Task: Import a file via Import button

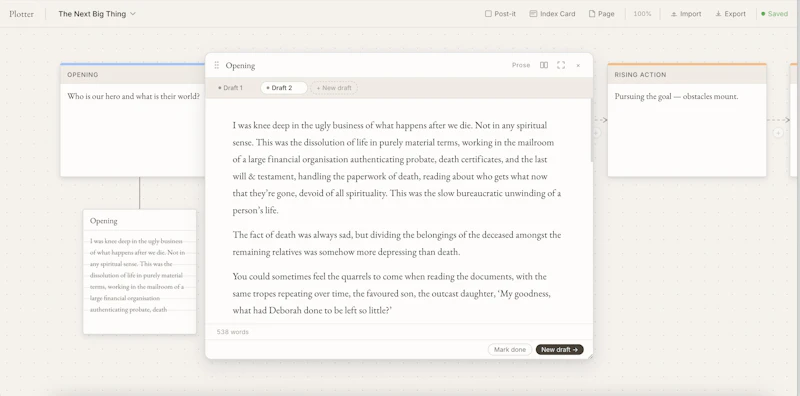Action: [686, 14]
